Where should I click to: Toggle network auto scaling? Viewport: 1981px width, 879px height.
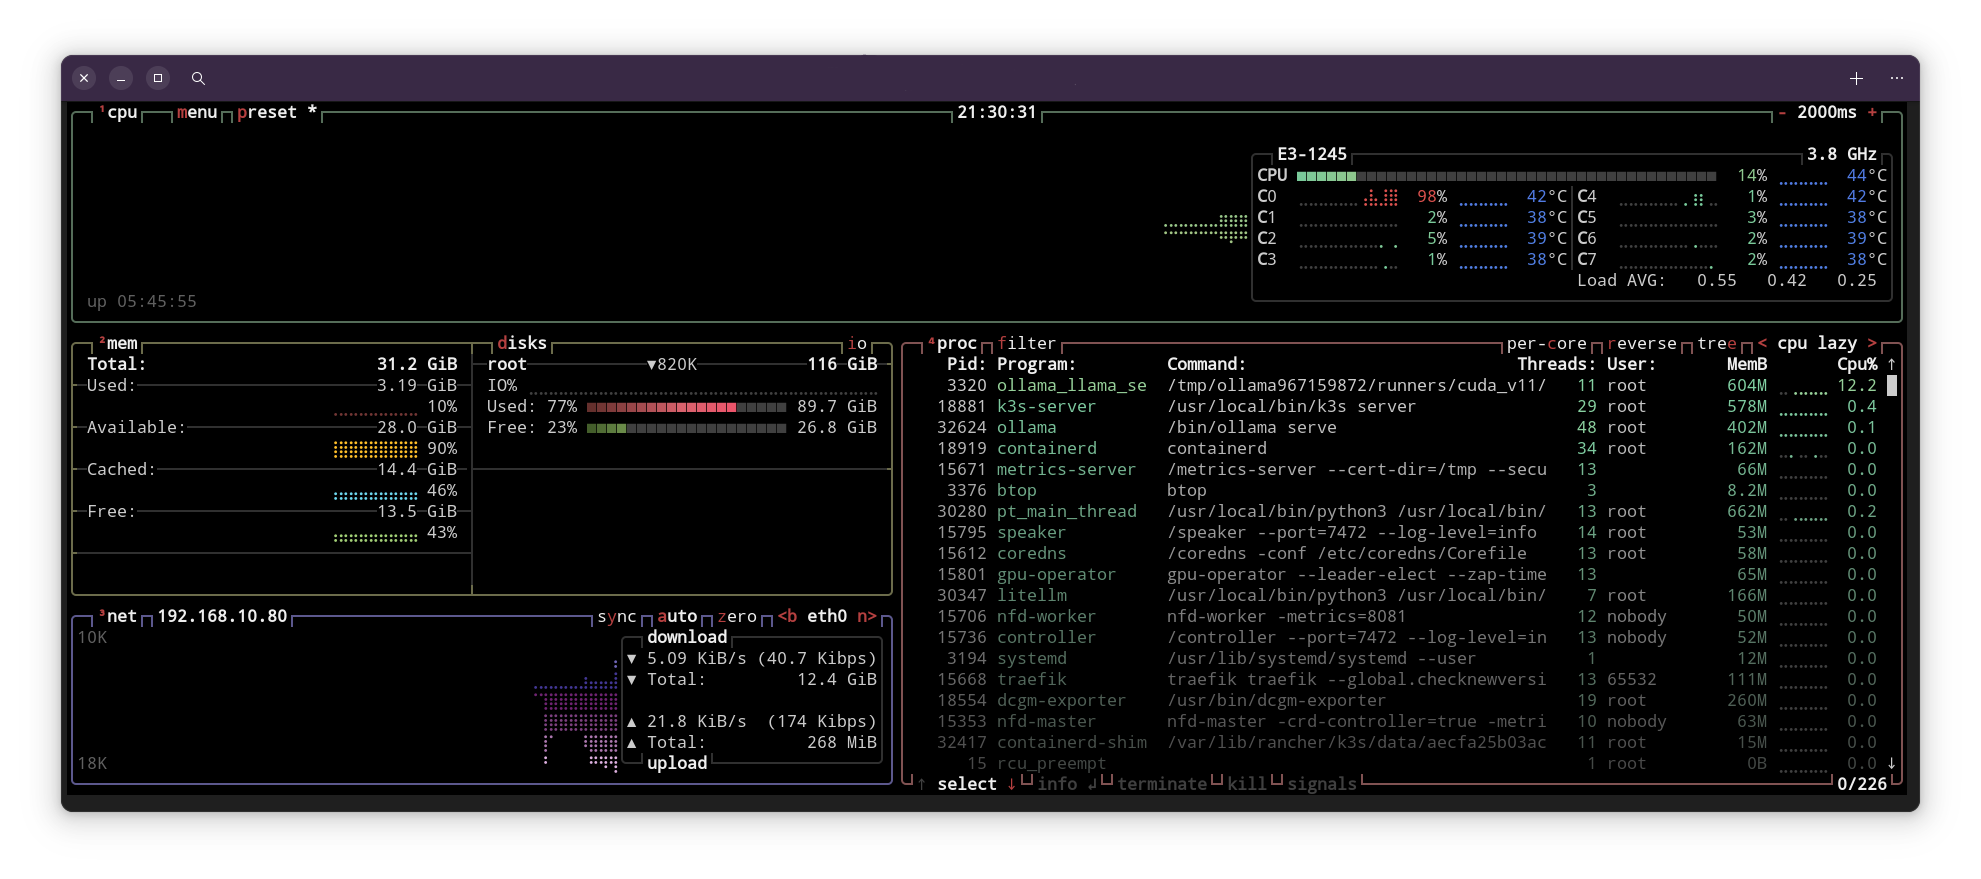click(677, 616)
